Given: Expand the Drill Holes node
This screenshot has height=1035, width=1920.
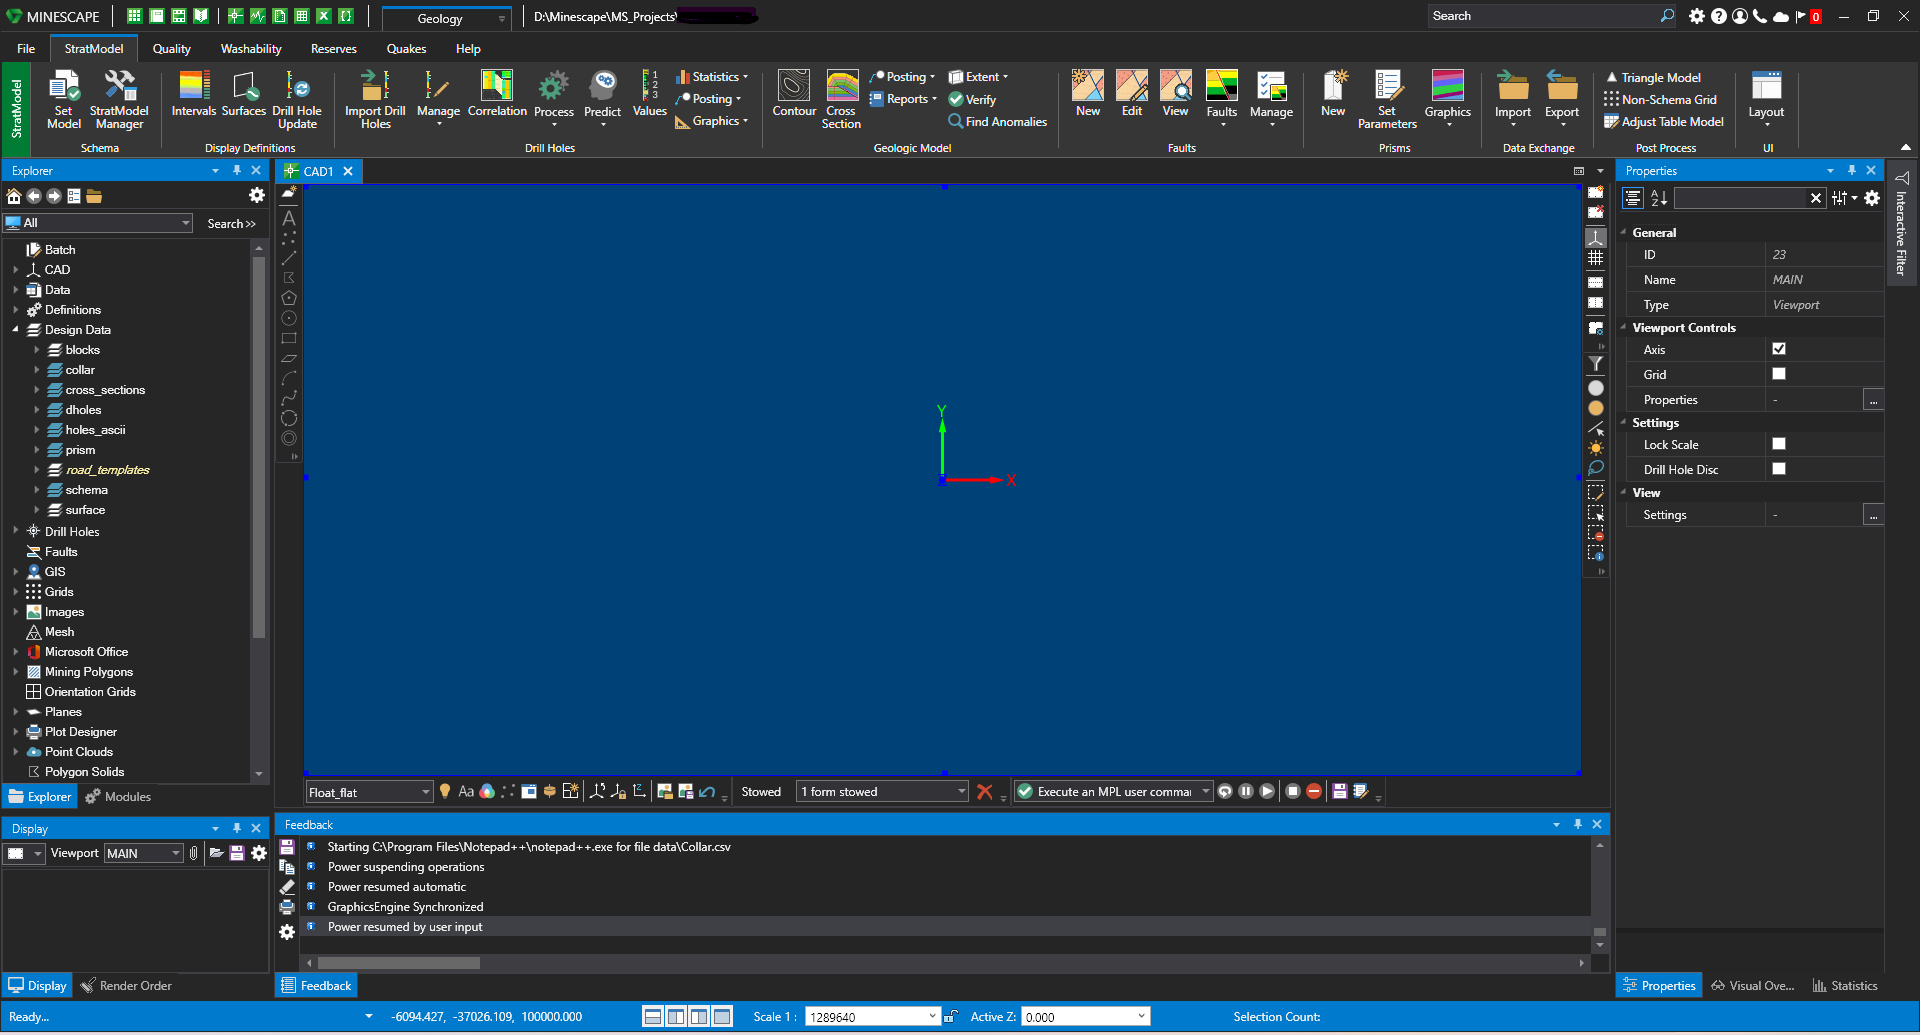Looking at the screenshot, I should [16, 531].
